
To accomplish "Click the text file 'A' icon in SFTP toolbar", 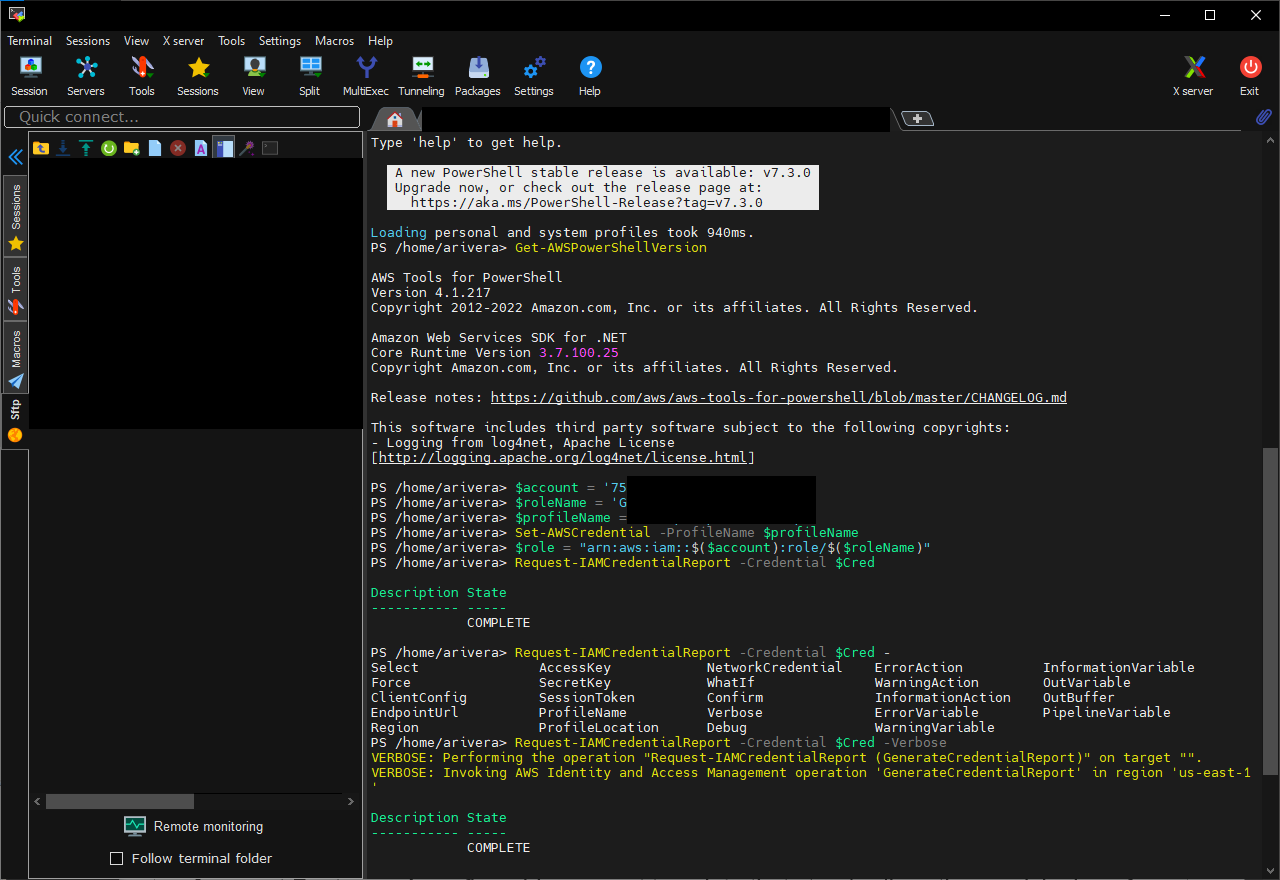I will click(x=200, y=148).
